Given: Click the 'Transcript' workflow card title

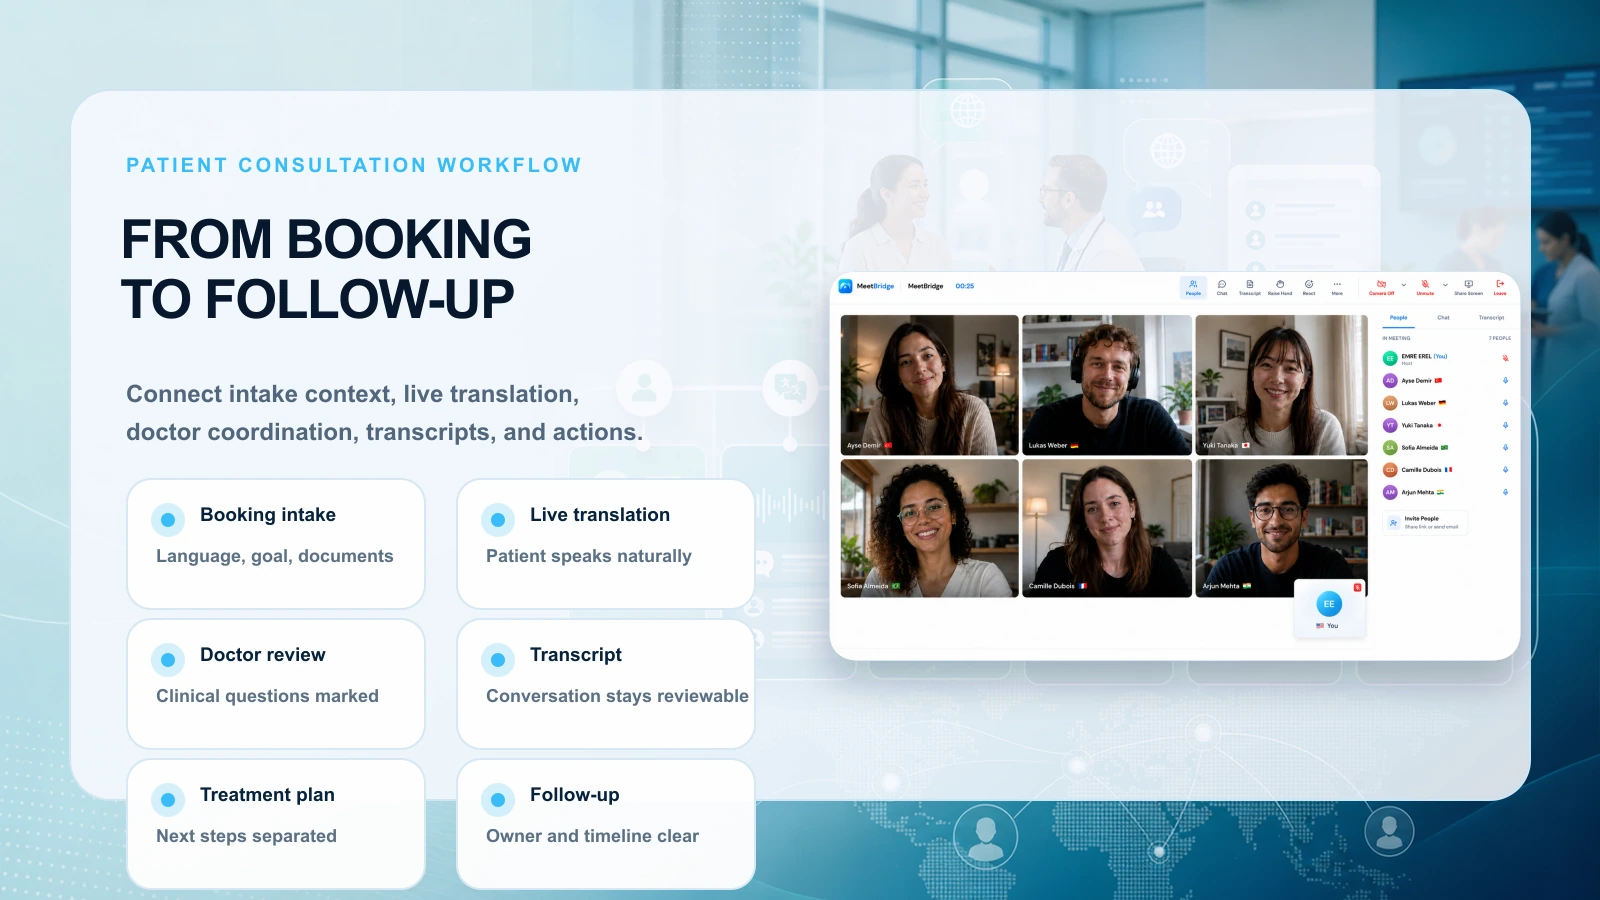Looking at the screenshot, I should [x=576, y=655].
